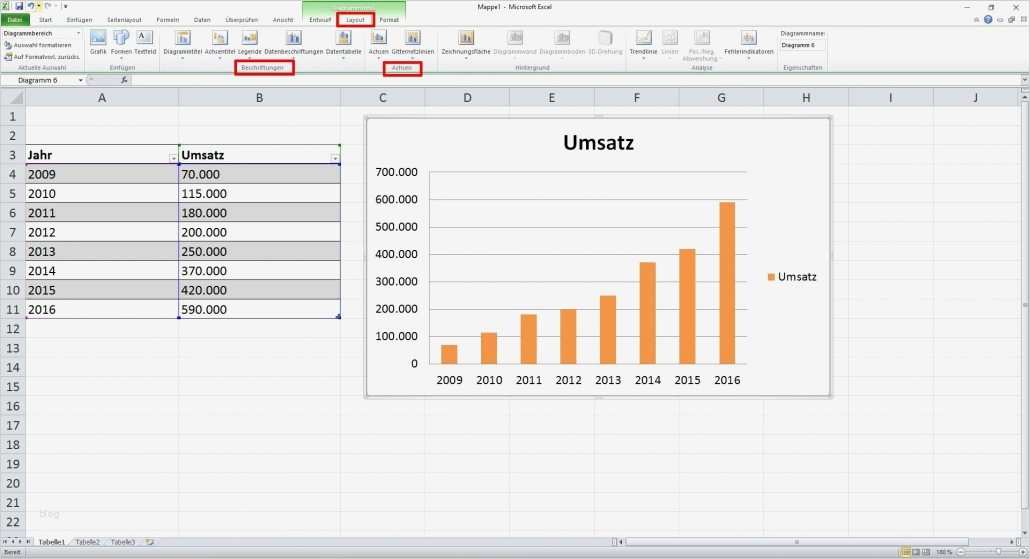Switch to page layout view in status bar
Screen dimensions: 1030x559
916,552
